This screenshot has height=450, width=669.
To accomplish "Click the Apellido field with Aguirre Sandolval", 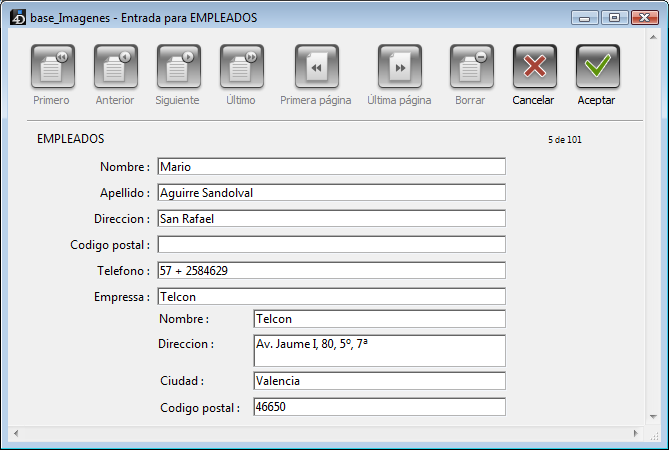I will point(332,192).
